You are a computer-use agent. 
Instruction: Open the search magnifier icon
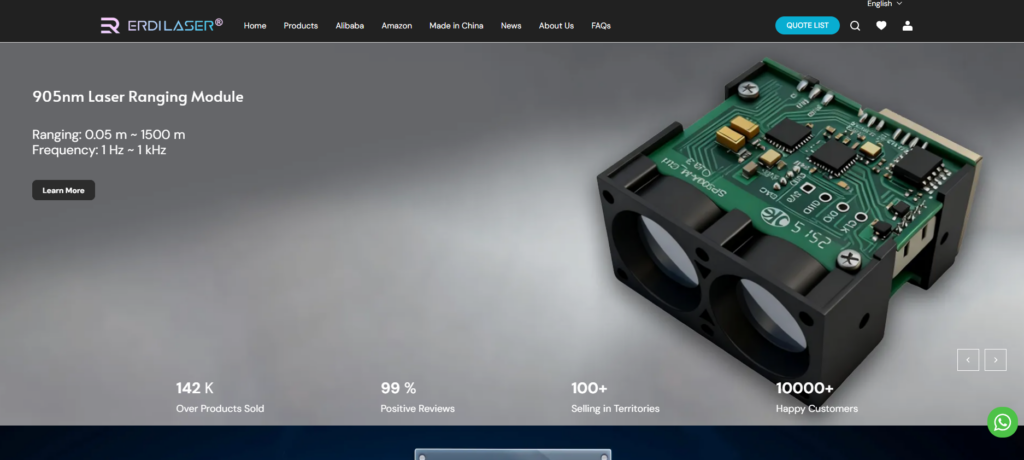click(x=855, y=25)
